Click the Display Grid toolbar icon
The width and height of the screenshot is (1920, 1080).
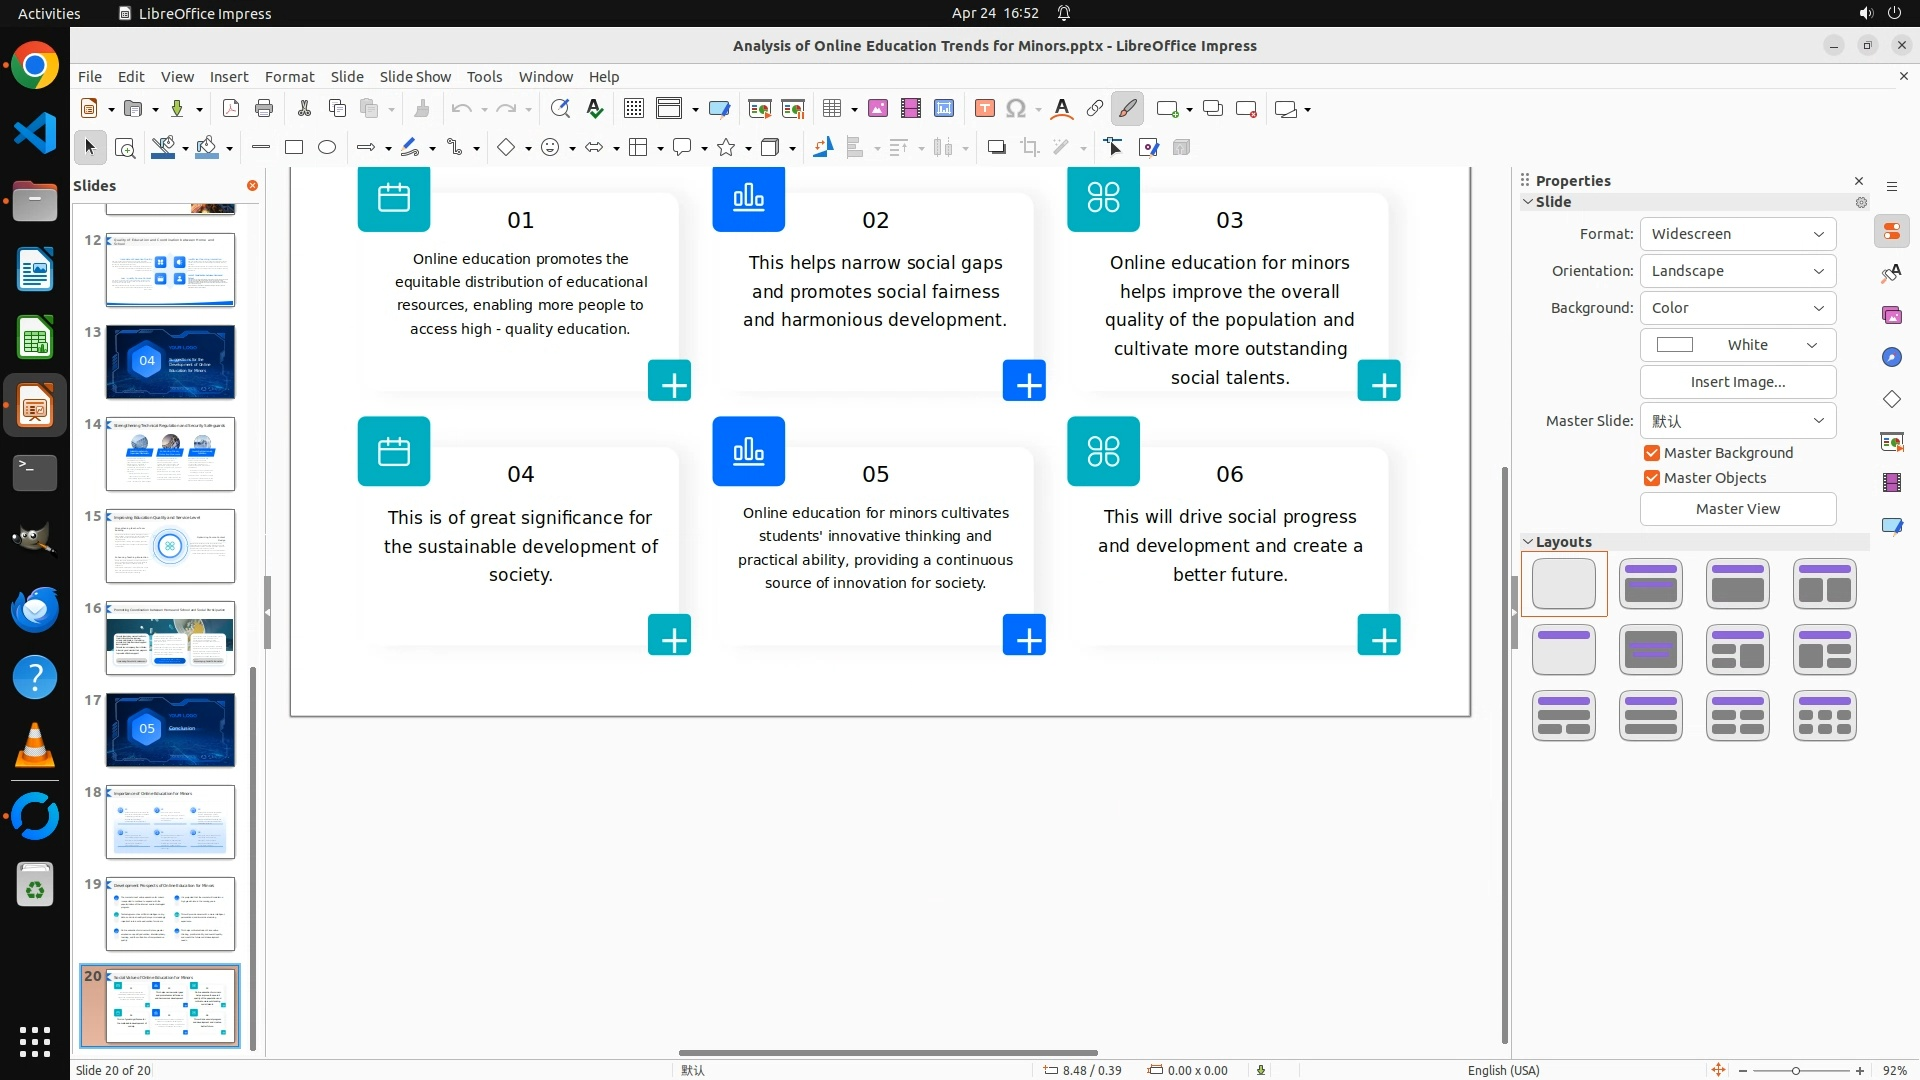[x=634, y=109]
